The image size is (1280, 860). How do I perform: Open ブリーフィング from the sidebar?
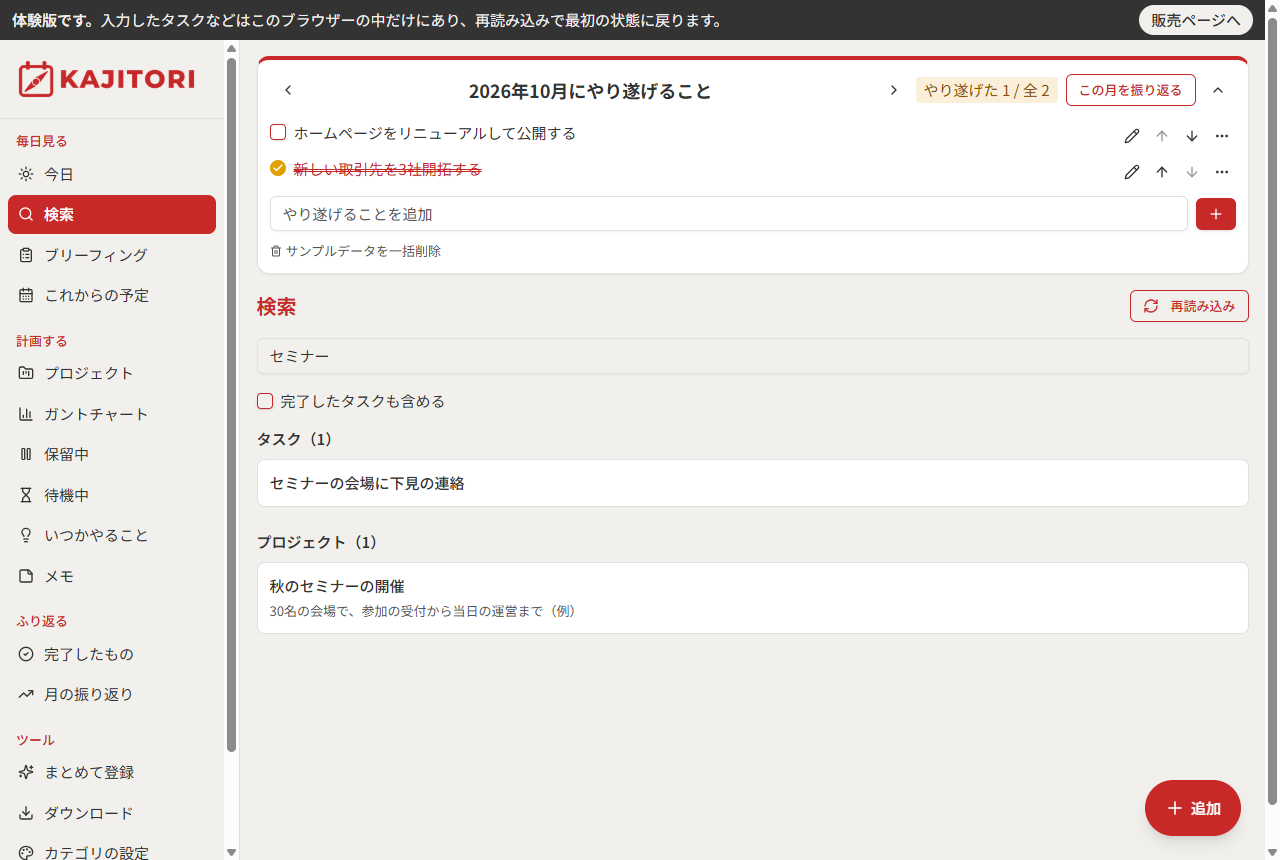pyautogui.click(x=112, y=255)
